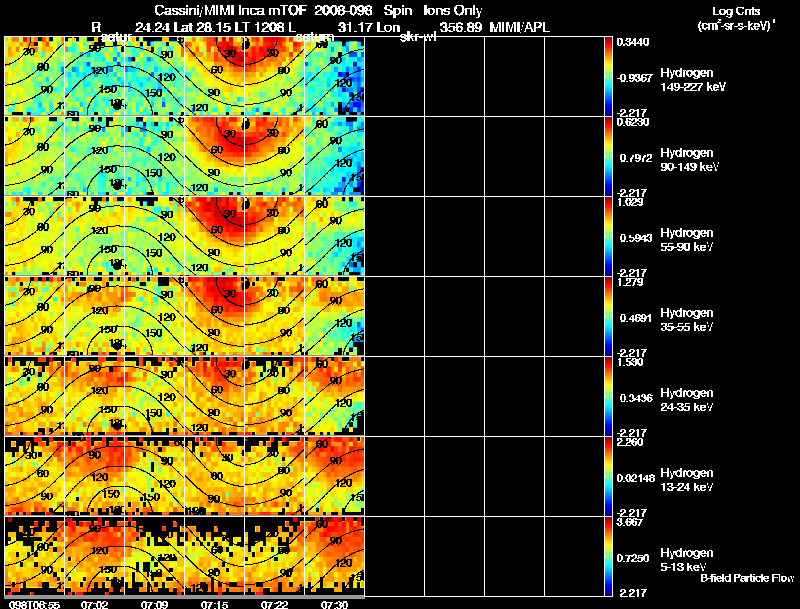Open the 13-24 keV panel at 07:09
Image resolution: width=800 pixels, height=609 pixels.
coord(155,476)
